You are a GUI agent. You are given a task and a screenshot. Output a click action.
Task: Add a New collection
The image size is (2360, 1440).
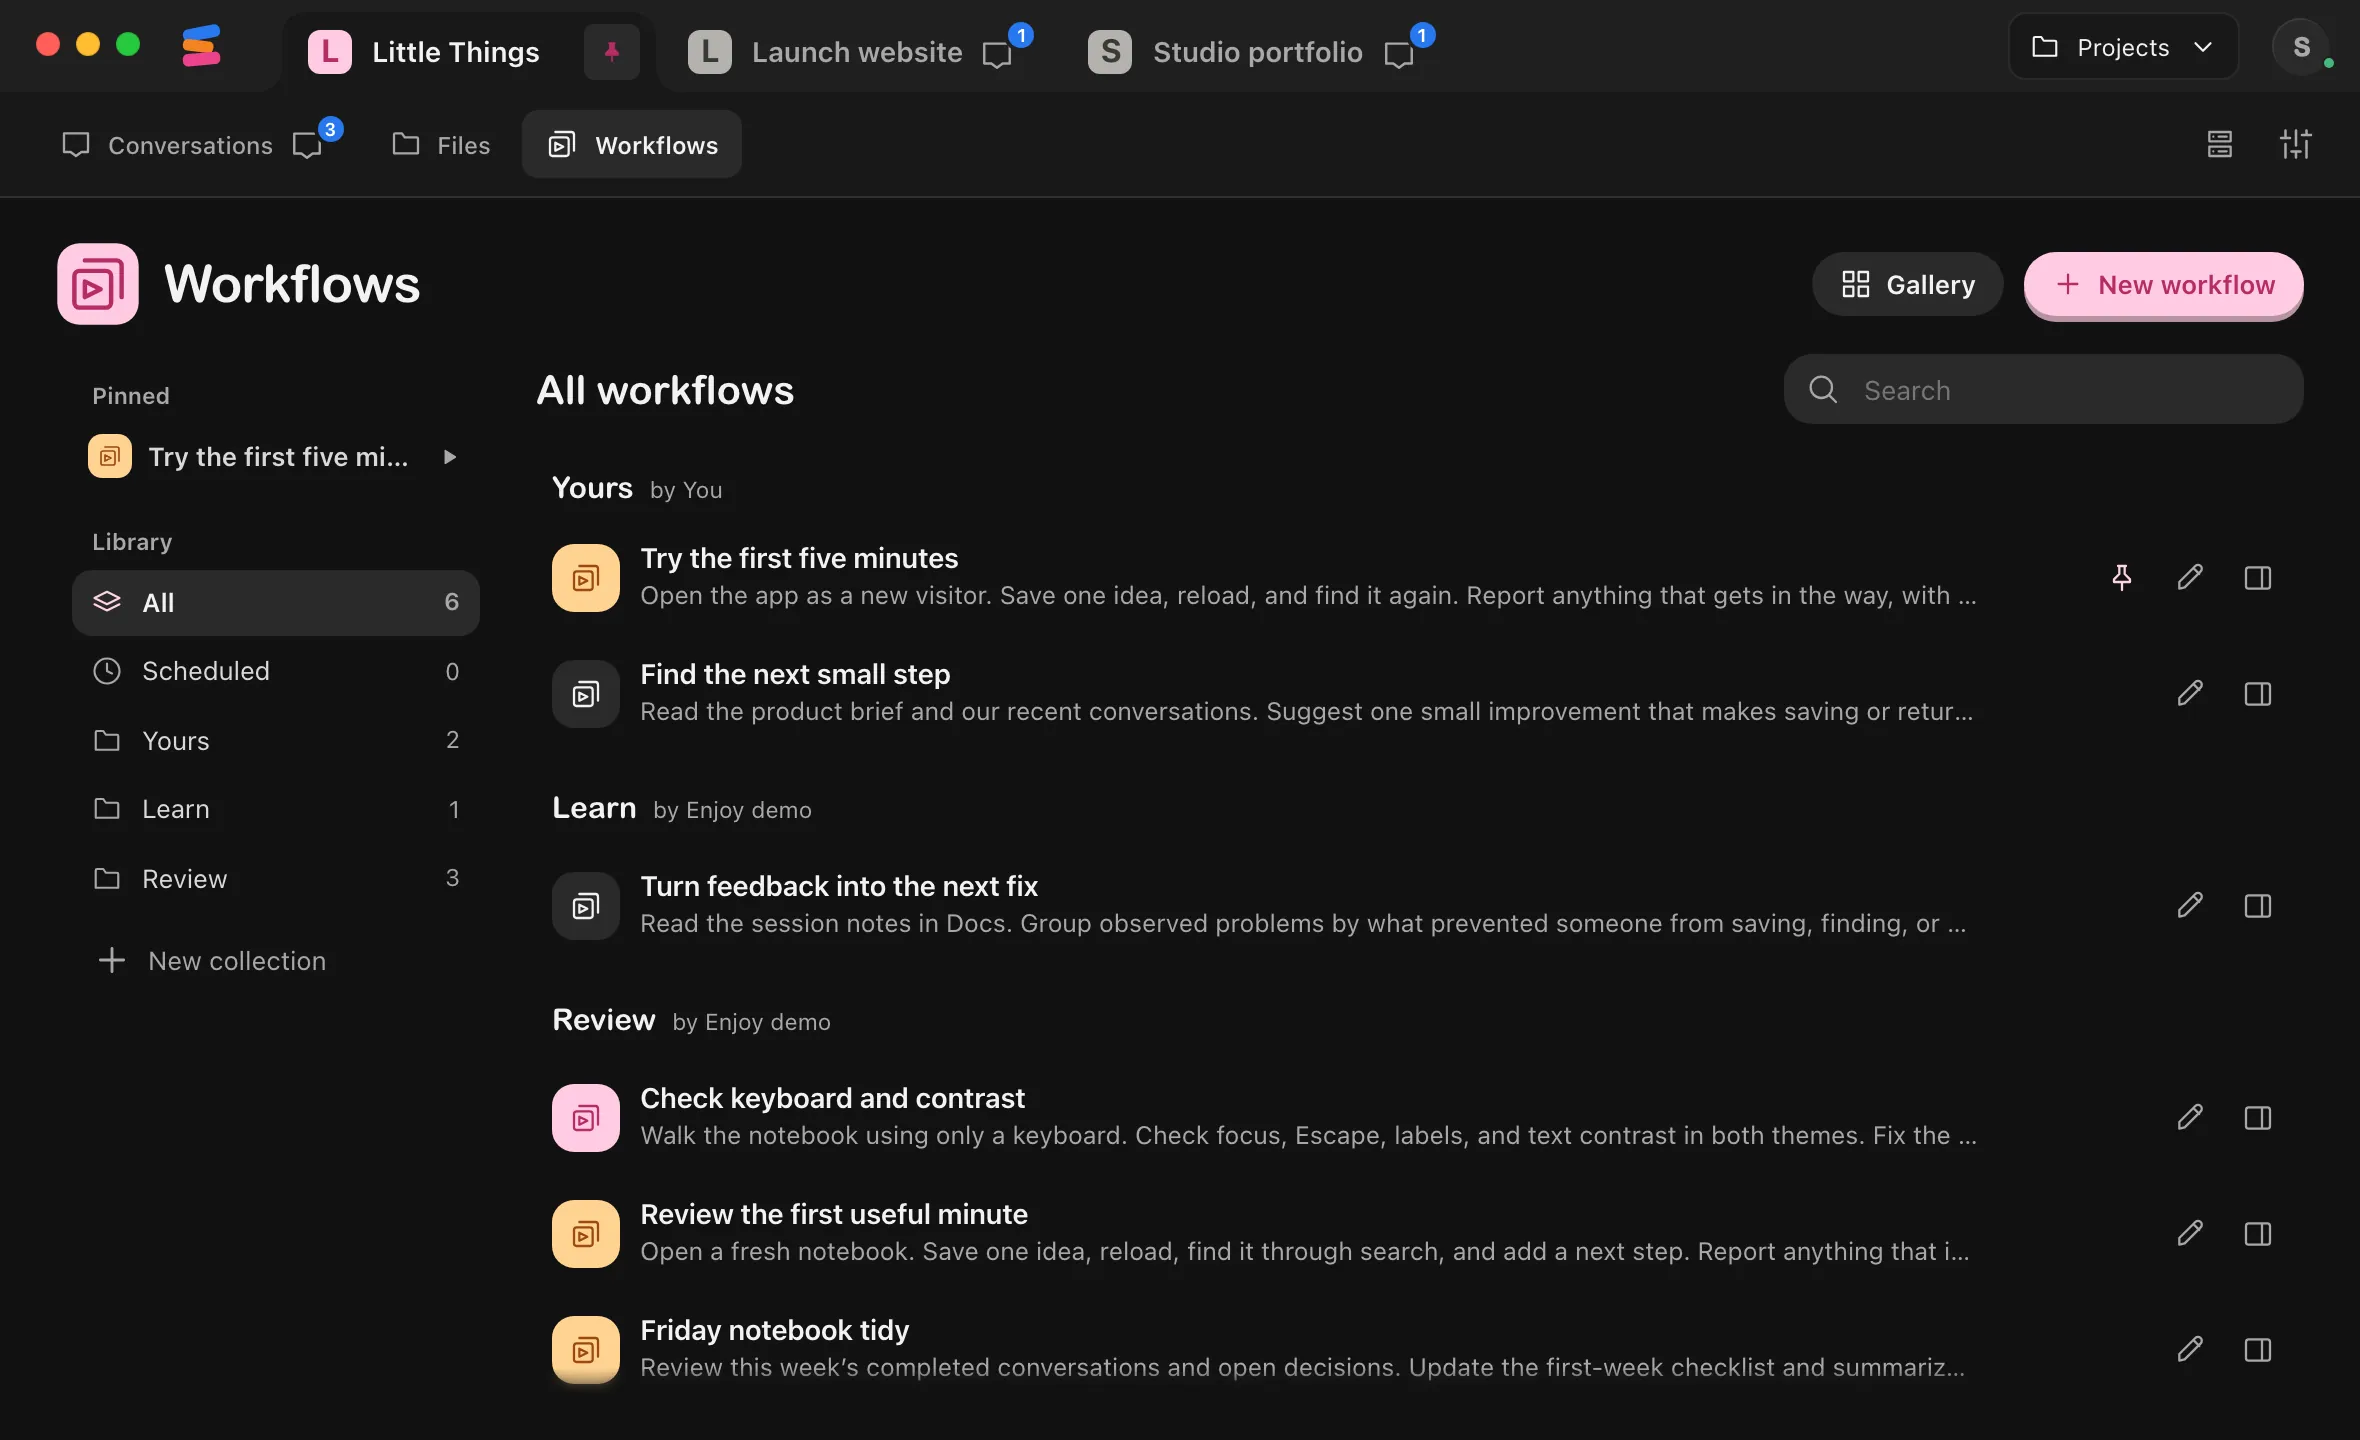212,961
